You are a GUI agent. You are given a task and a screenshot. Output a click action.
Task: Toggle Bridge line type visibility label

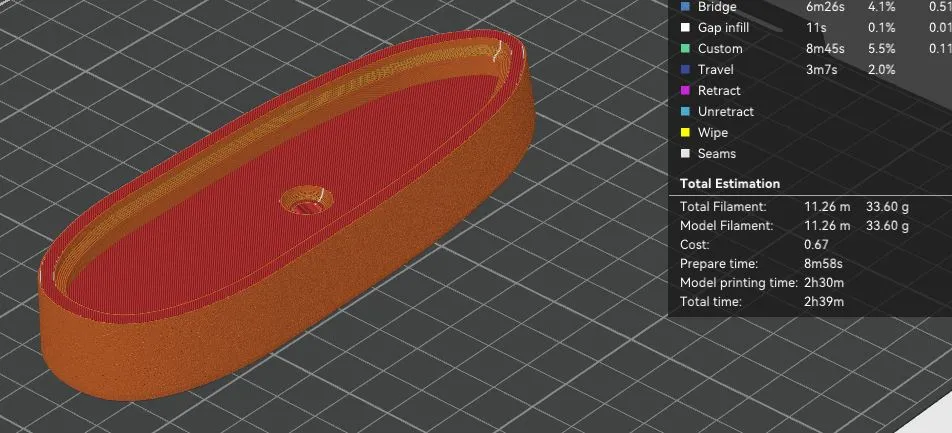click(717, 7)
